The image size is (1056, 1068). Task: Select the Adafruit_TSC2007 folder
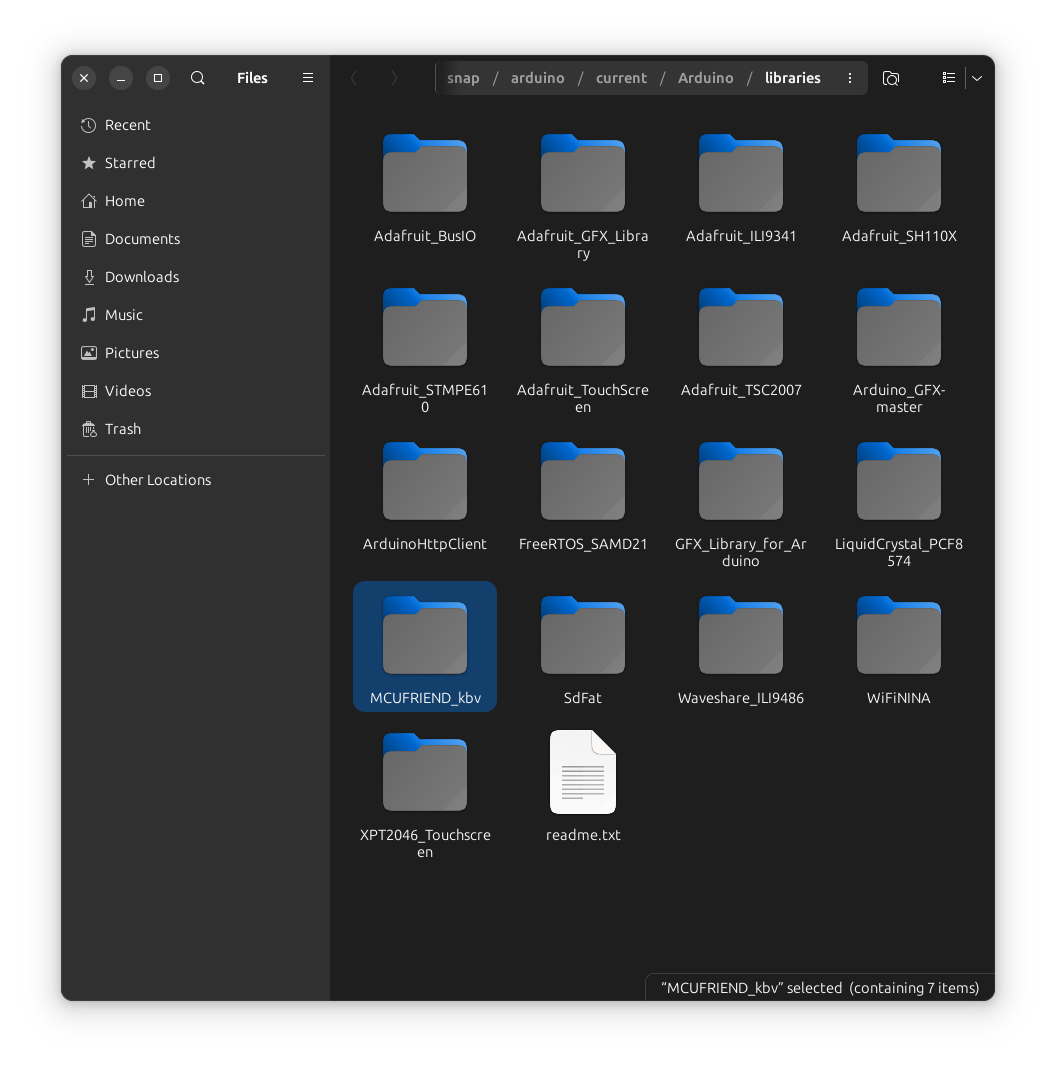(x=741, y=343)
